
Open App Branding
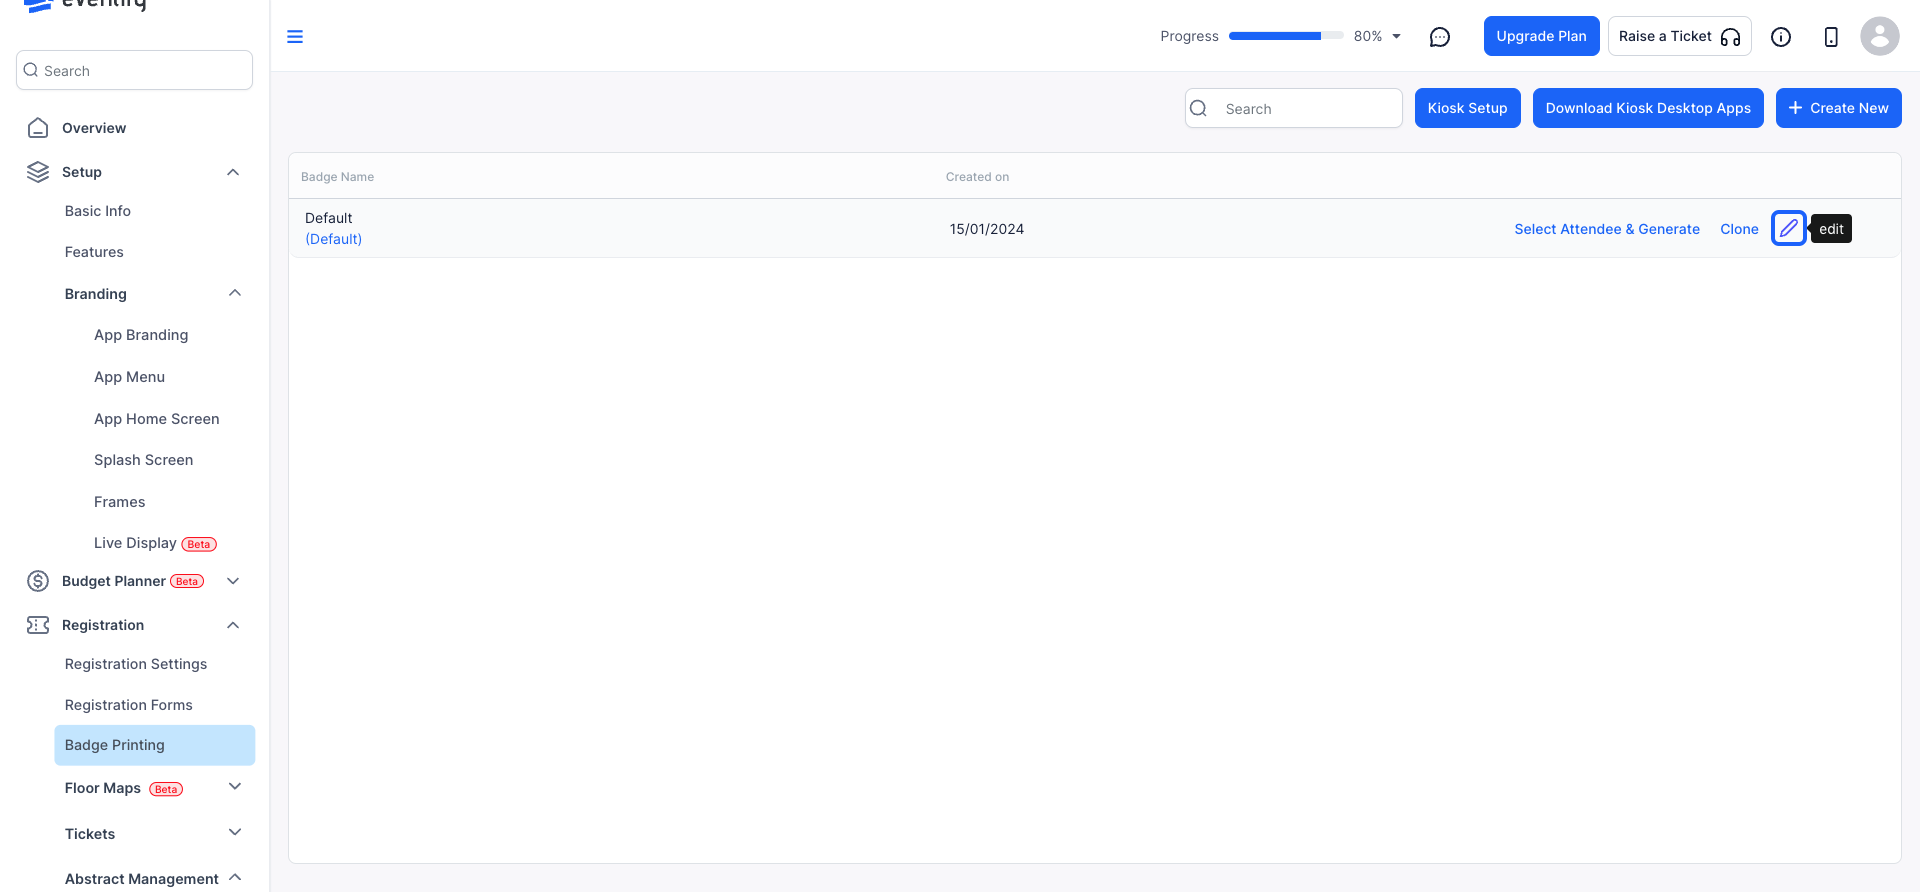tap(141, 335)
